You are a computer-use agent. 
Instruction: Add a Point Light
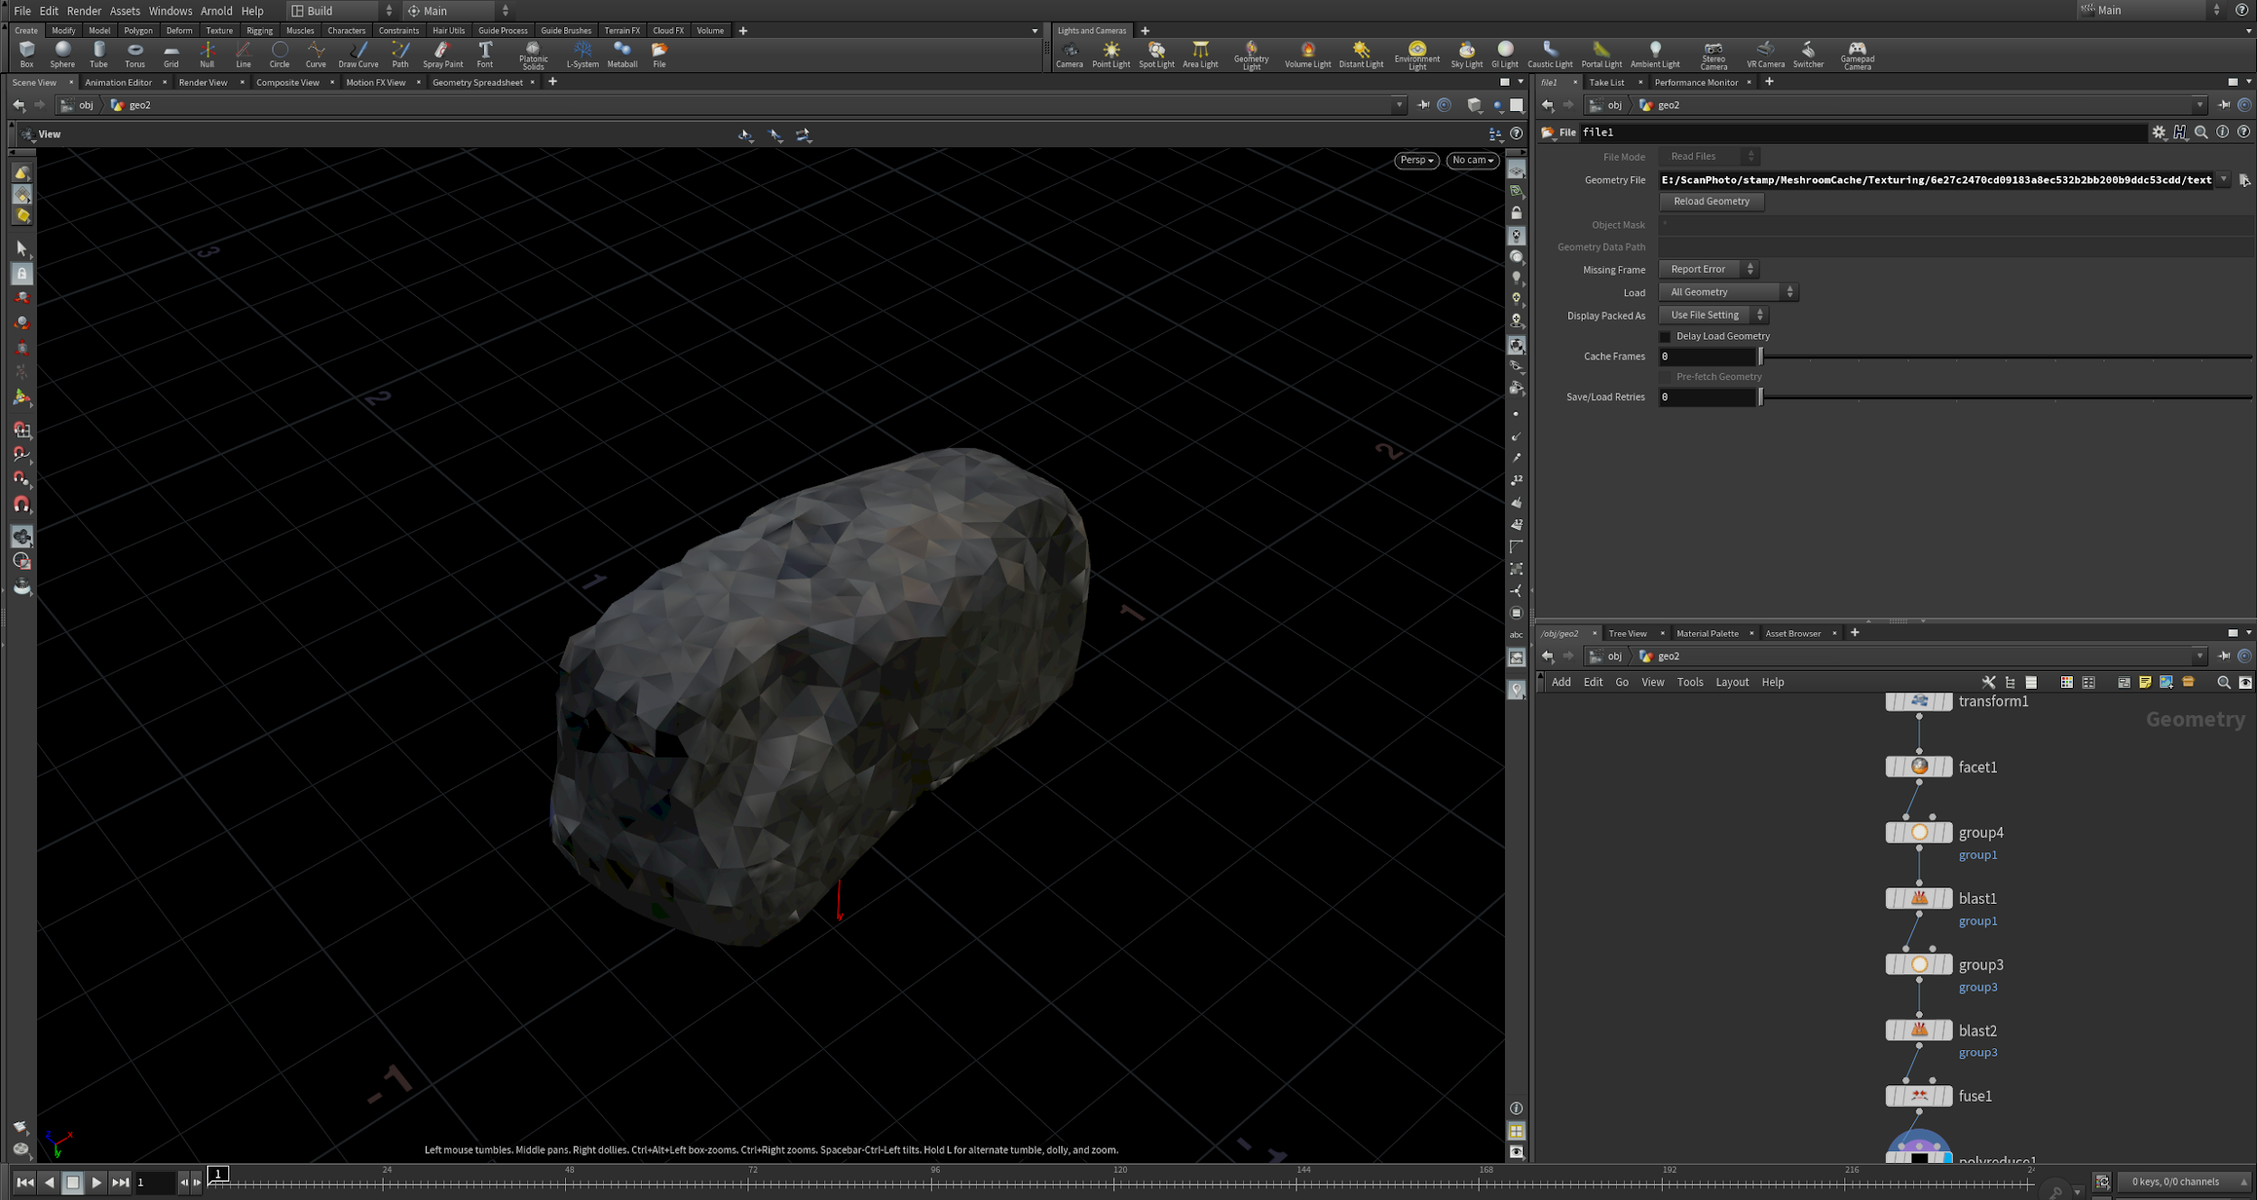[1111, 54]
